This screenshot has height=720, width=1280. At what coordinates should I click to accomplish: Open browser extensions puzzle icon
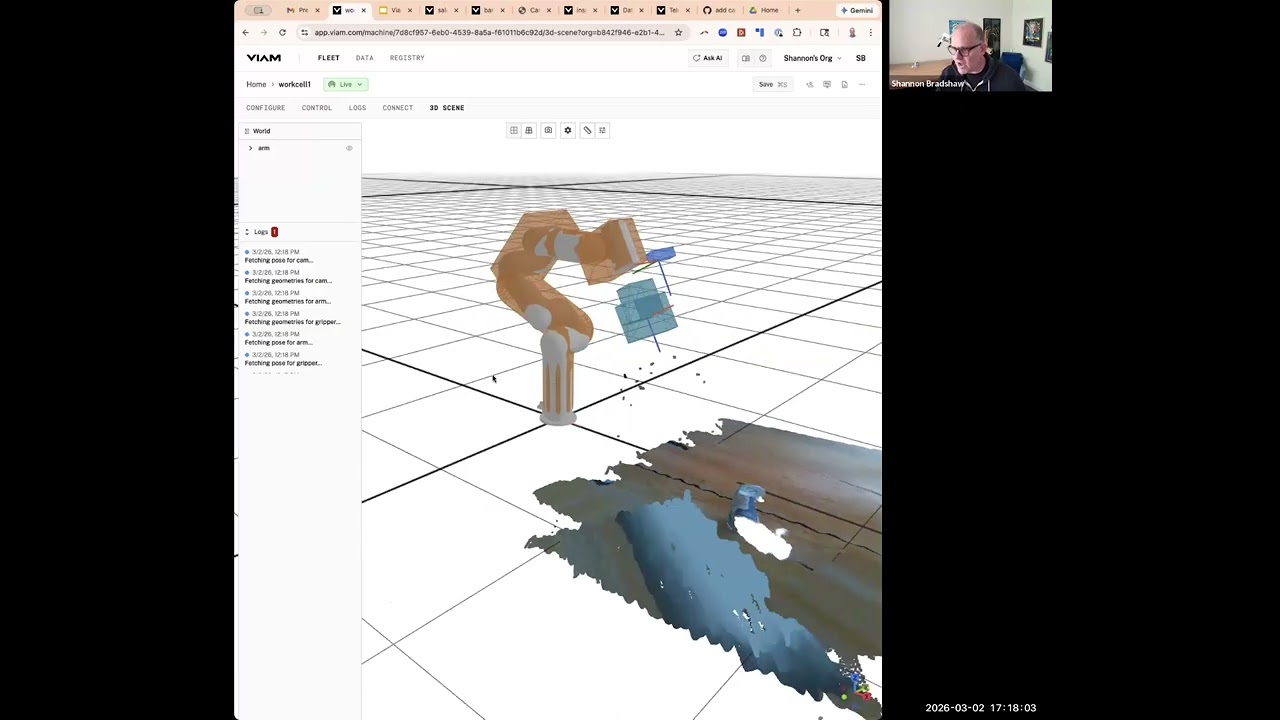coord(797,32)
